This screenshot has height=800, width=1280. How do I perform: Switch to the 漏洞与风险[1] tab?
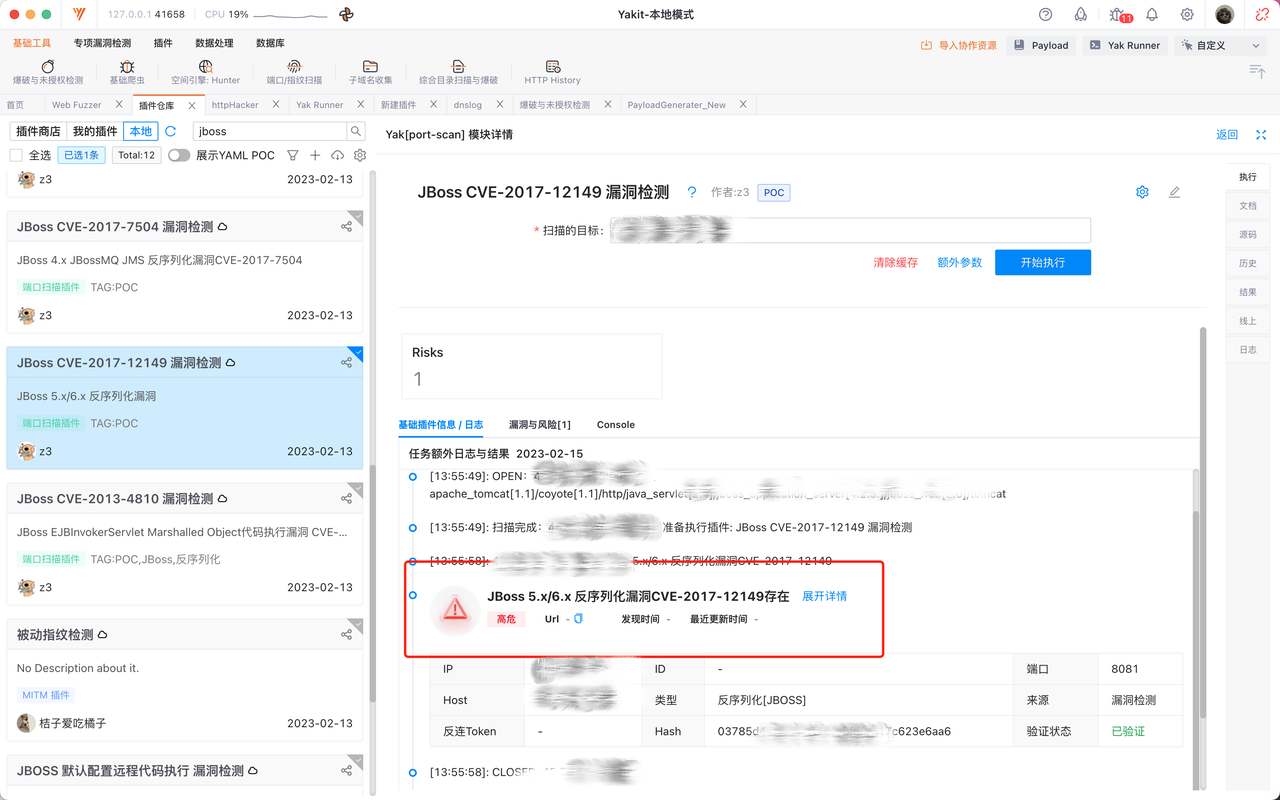tap(540, 425)
